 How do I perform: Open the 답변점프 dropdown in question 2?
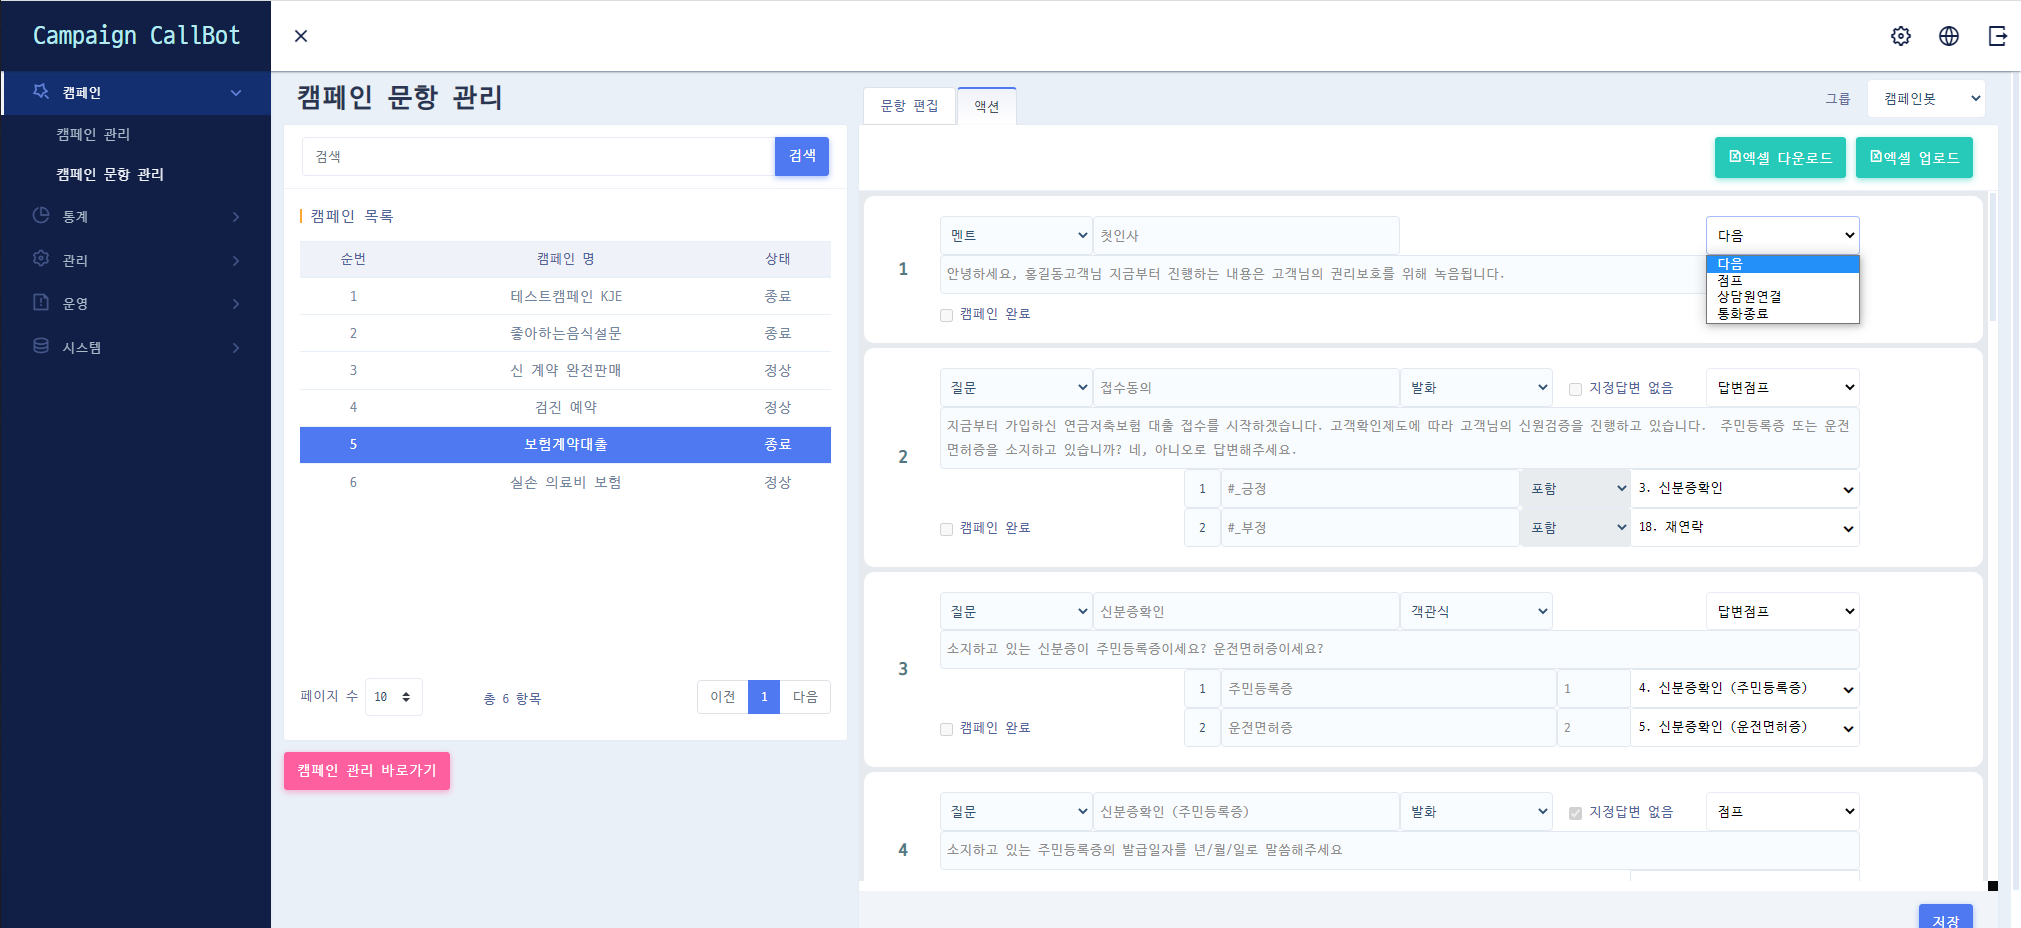coord(1782,388)
